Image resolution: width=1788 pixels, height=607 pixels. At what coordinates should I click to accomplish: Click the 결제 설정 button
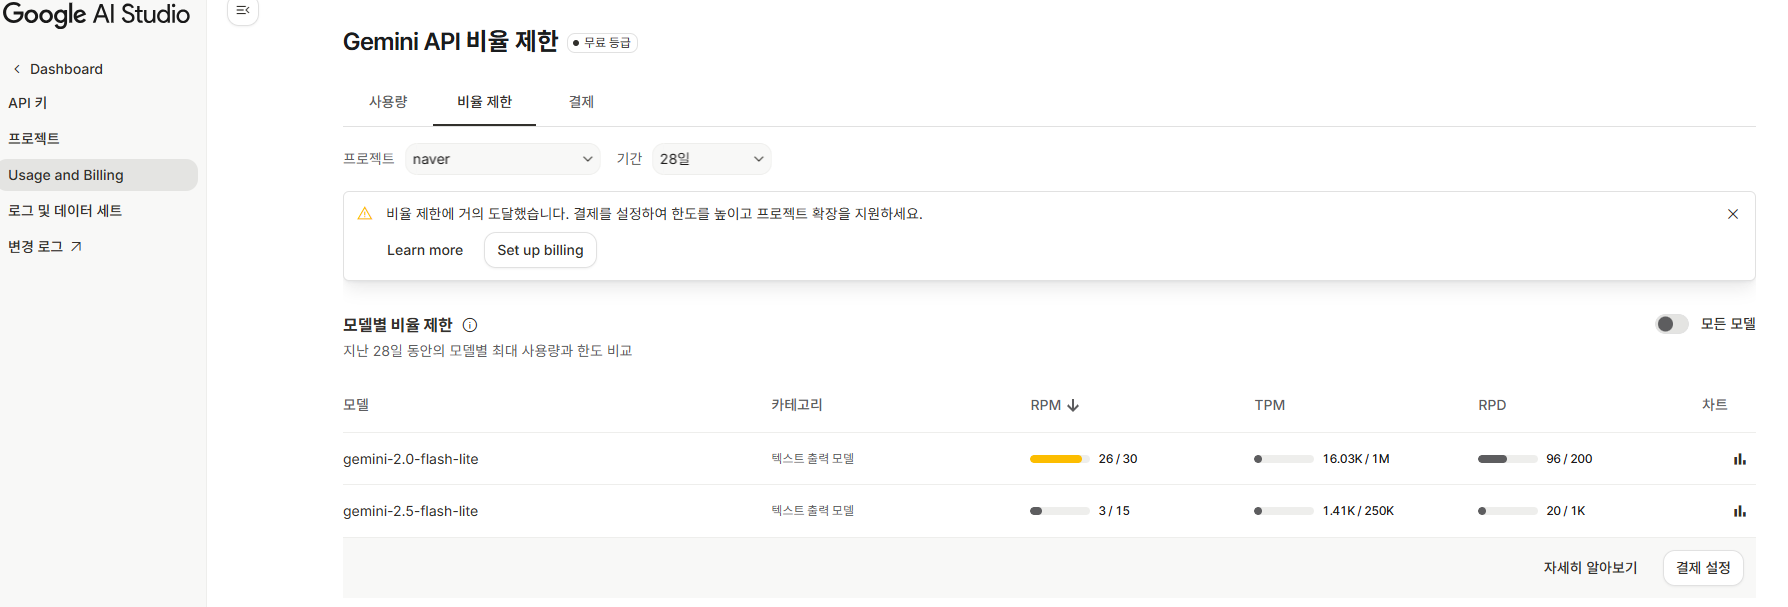tap(1703, 568)
